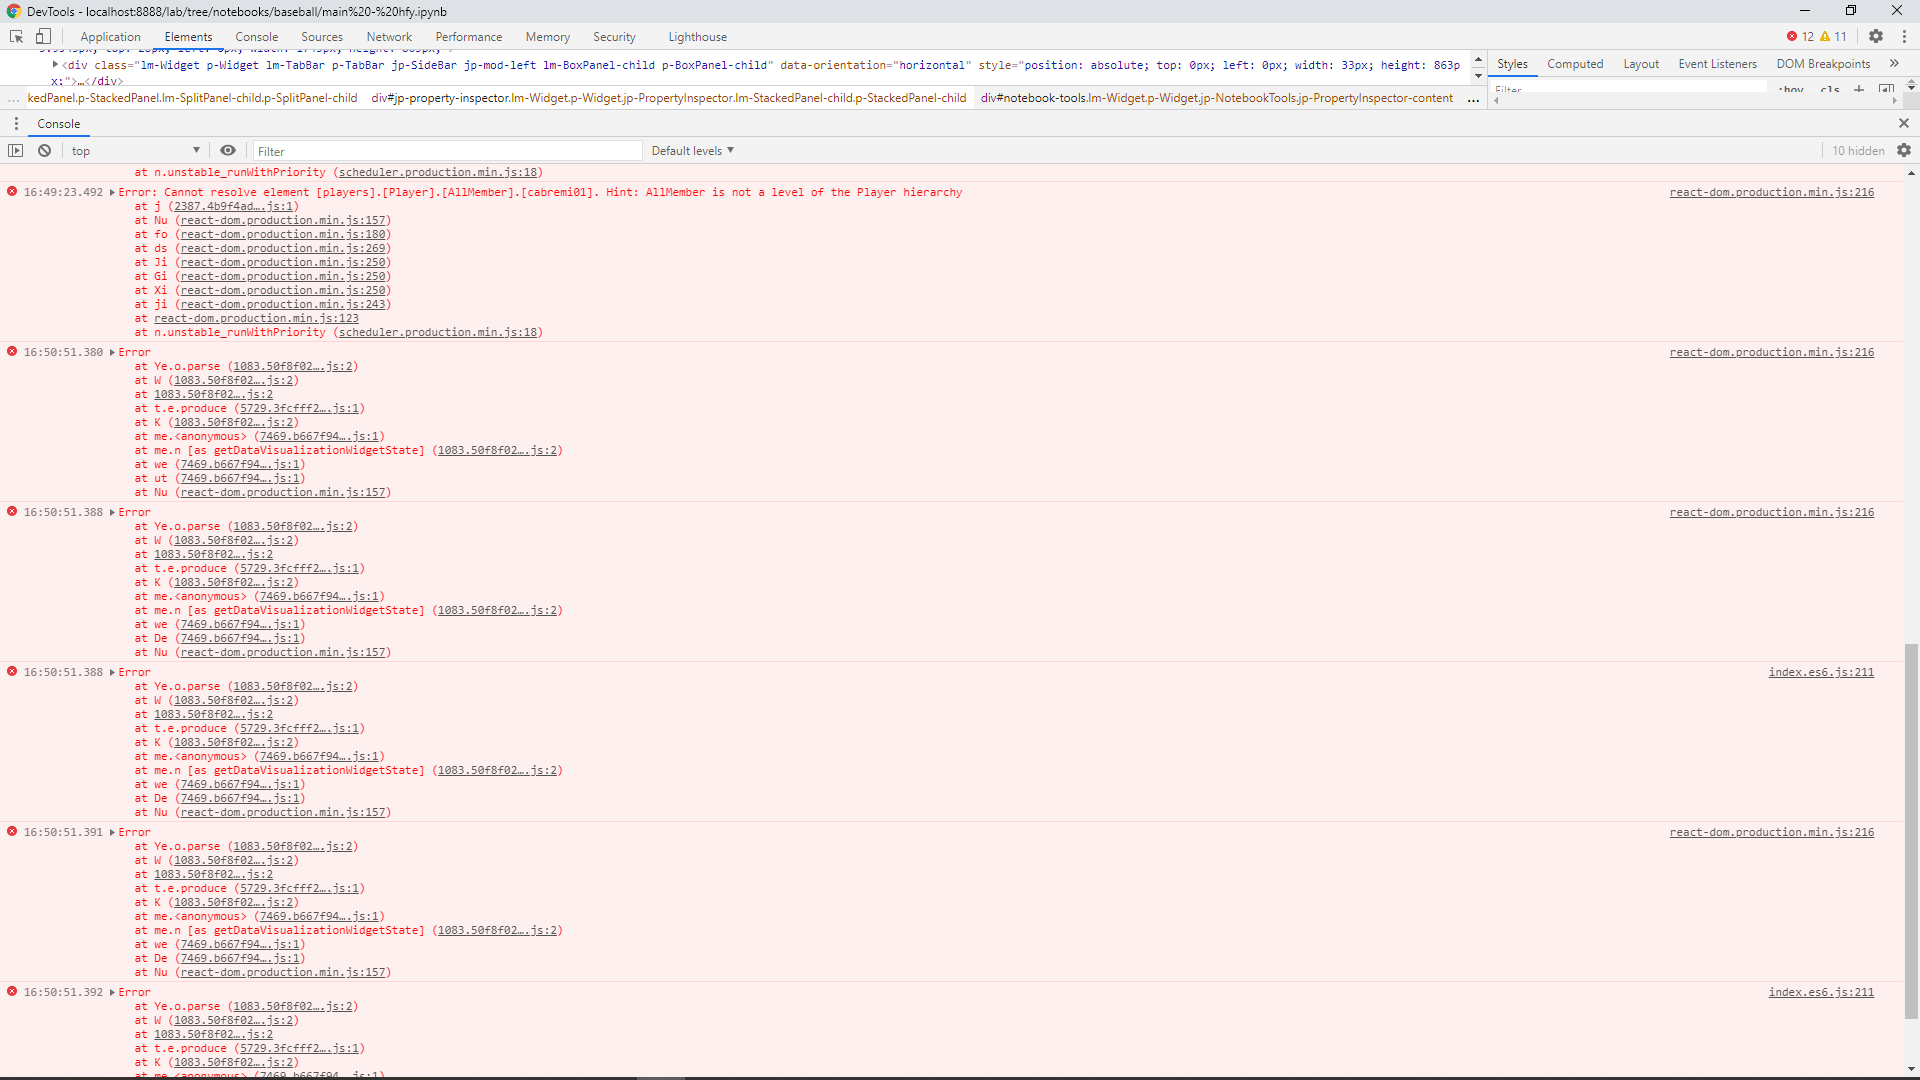Switch to the Computed tab
Screen dimensions: 1920x1080
(x=1575, y=64)
